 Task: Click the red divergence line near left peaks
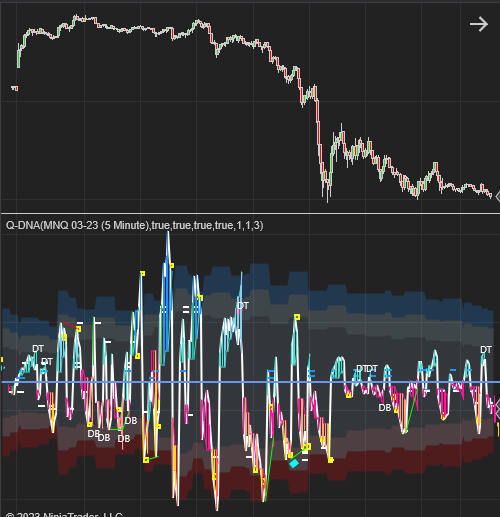click(70, 325)
